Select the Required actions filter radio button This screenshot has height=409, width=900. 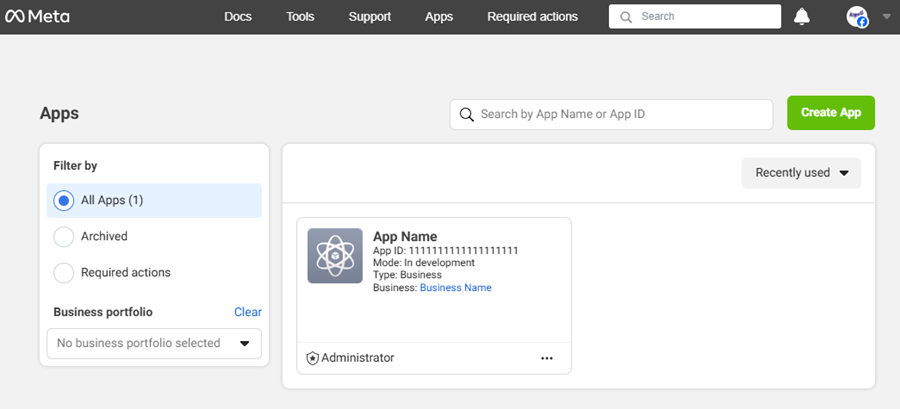(64, 272)
